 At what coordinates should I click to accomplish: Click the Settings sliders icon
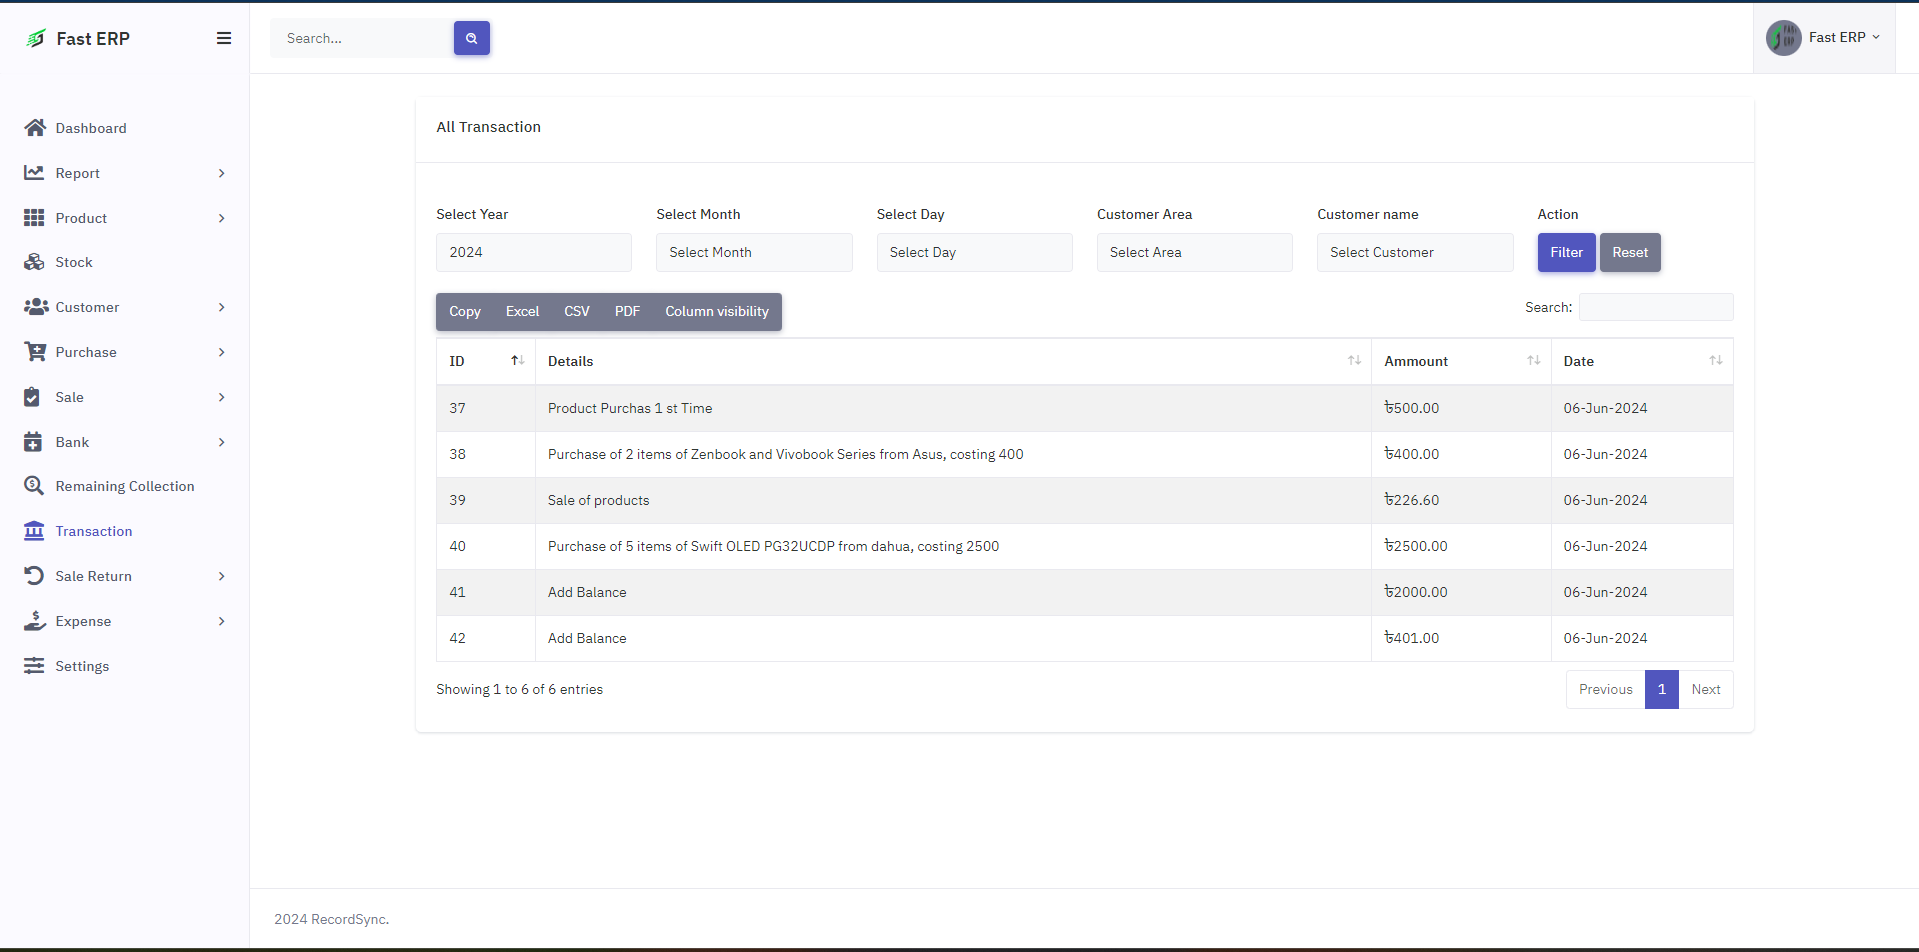click(x=35, y=666)
